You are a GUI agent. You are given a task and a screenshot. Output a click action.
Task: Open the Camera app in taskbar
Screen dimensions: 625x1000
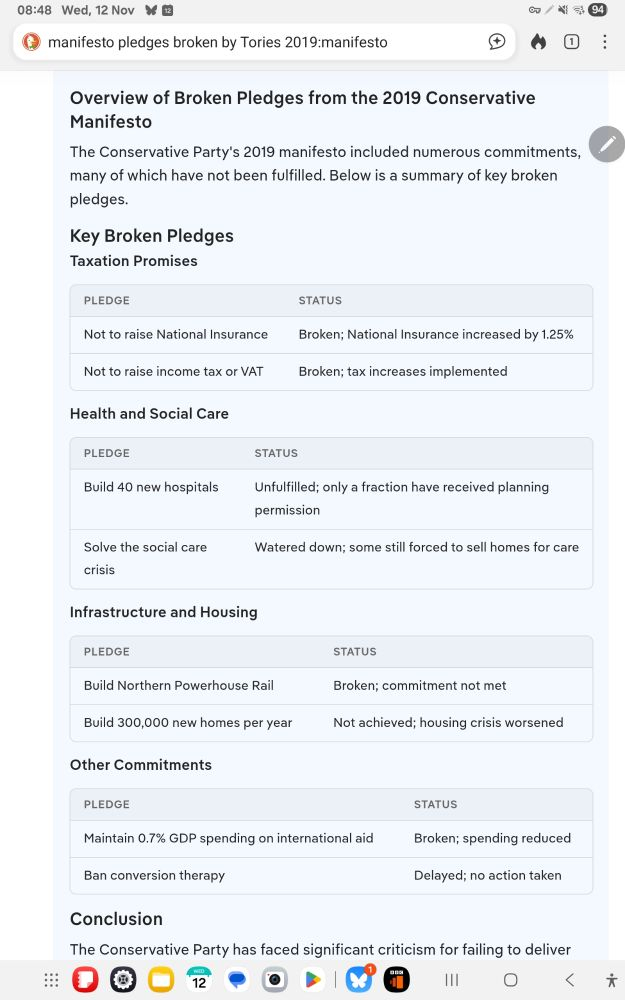(275, 980)
